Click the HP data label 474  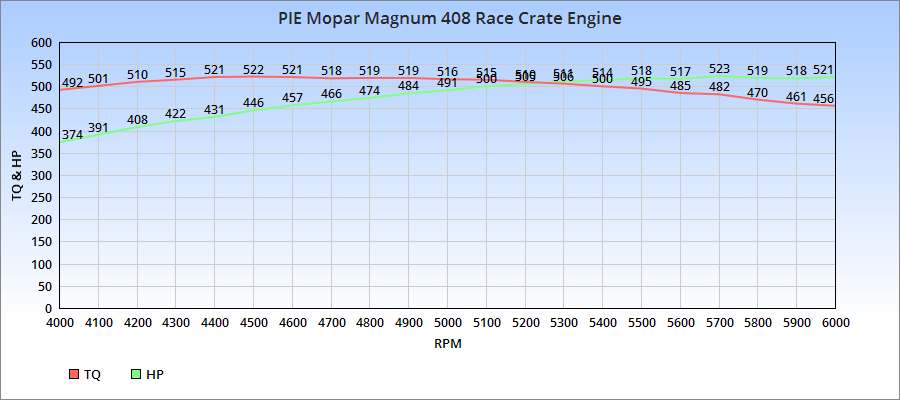[x=370, y=91]
